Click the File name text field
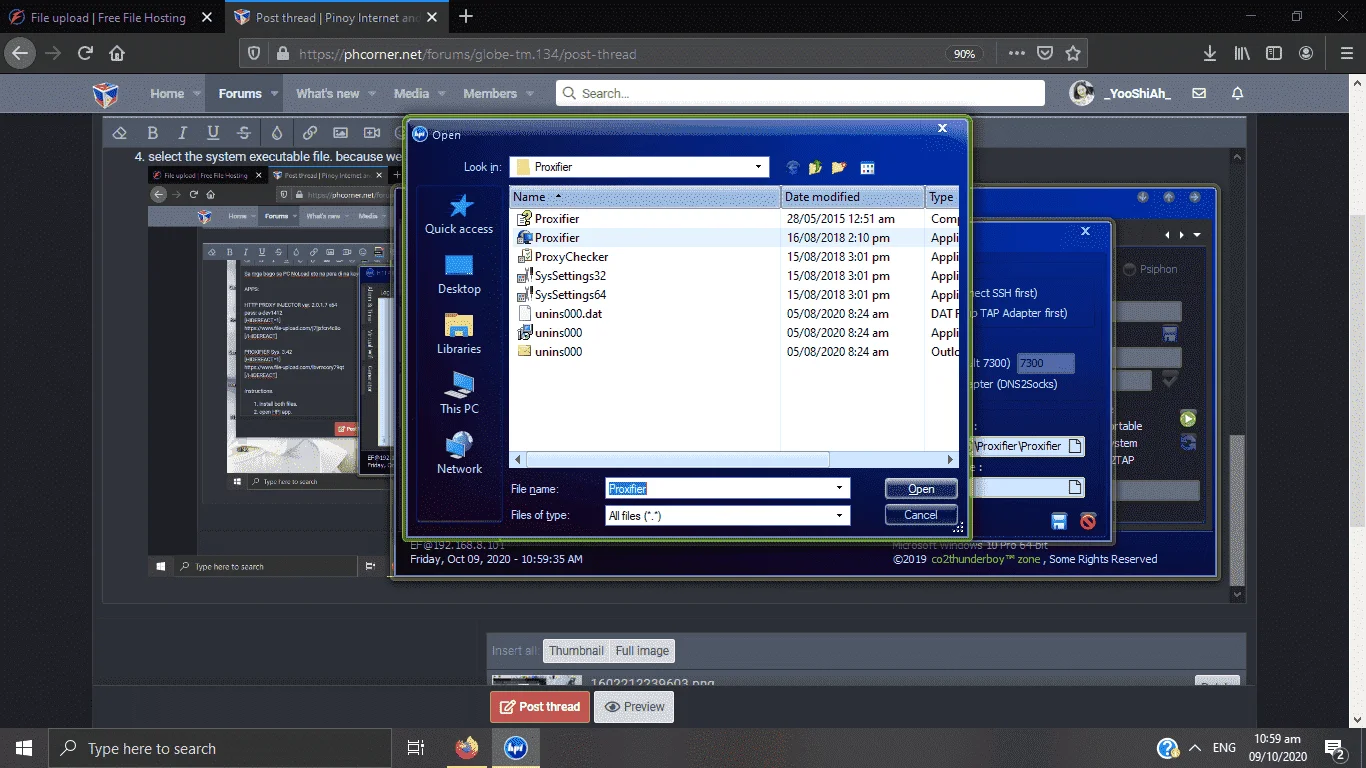The image size is (1366, 768). 720,489
